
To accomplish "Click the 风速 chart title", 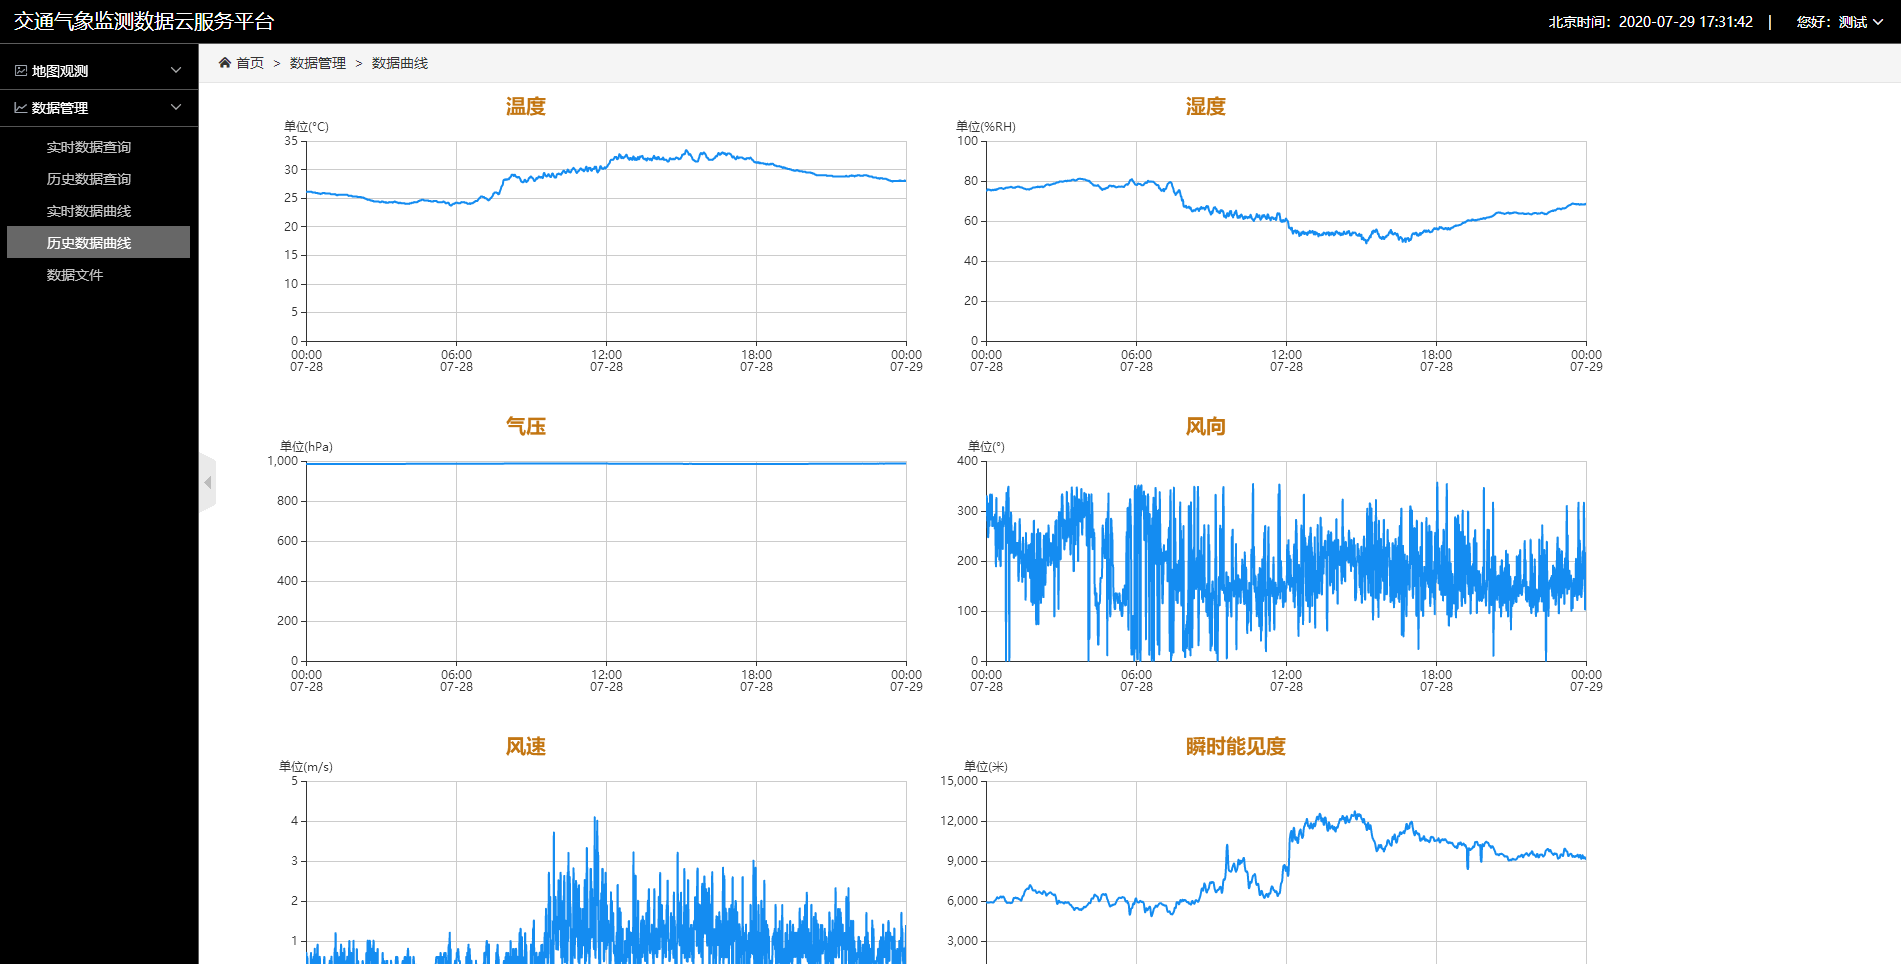I will 526,746.
